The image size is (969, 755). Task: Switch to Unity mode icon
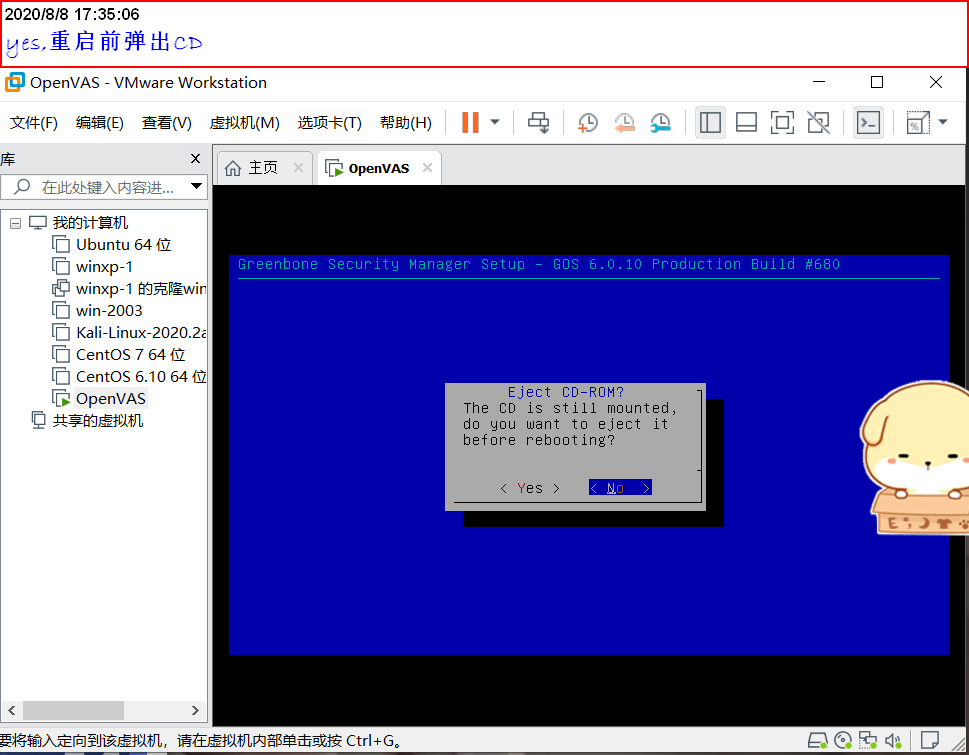tap(819, 122)
